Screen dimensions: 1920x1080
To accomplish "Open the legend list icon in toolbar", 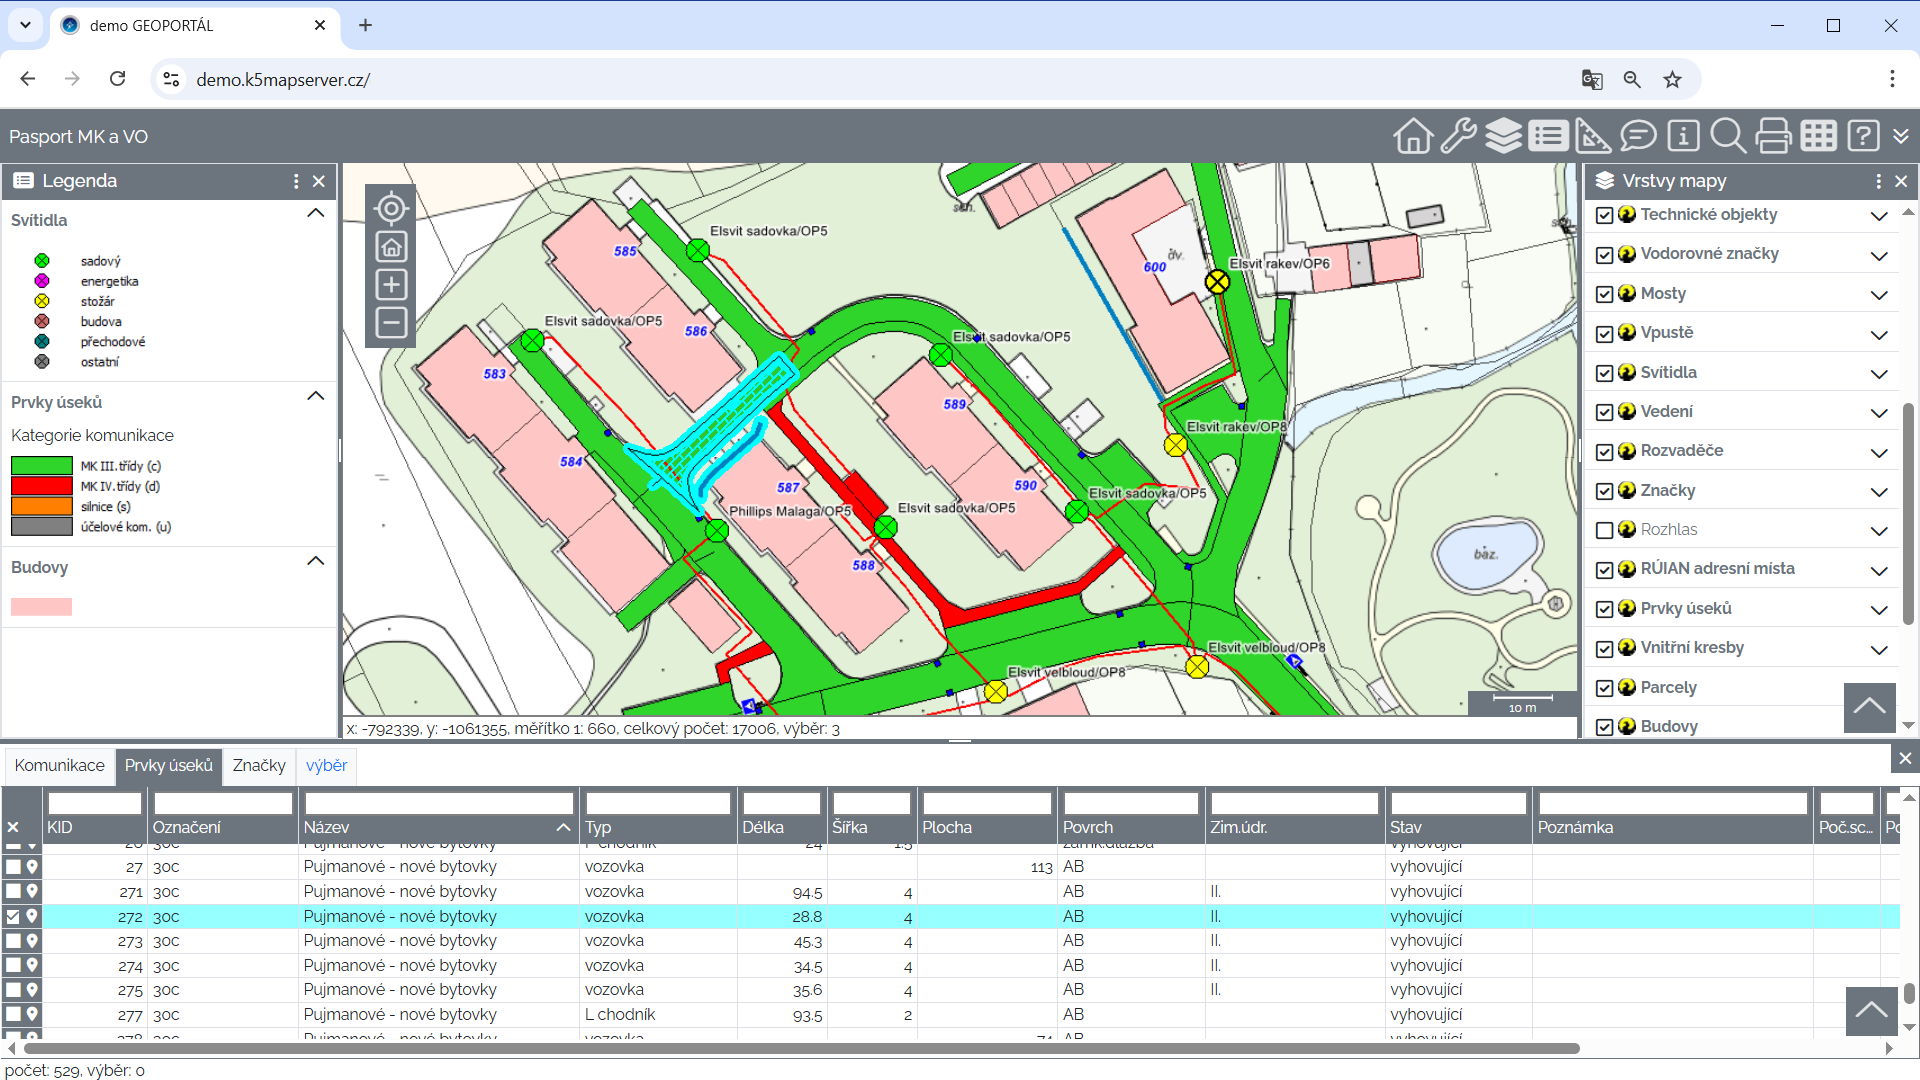I will tap(1548, 136).
